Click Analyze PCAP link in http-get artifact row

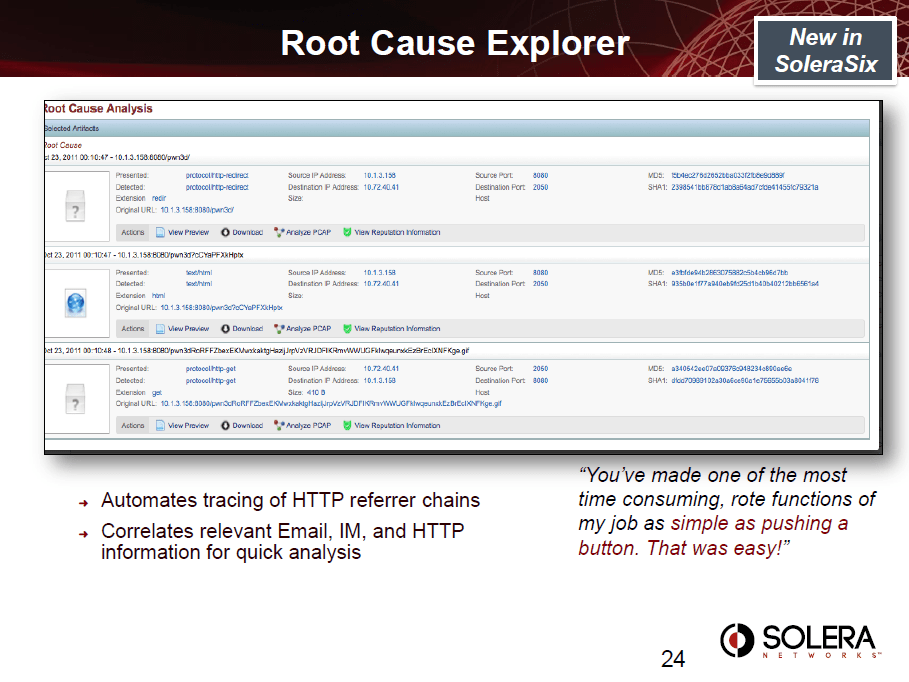[308, 426]
